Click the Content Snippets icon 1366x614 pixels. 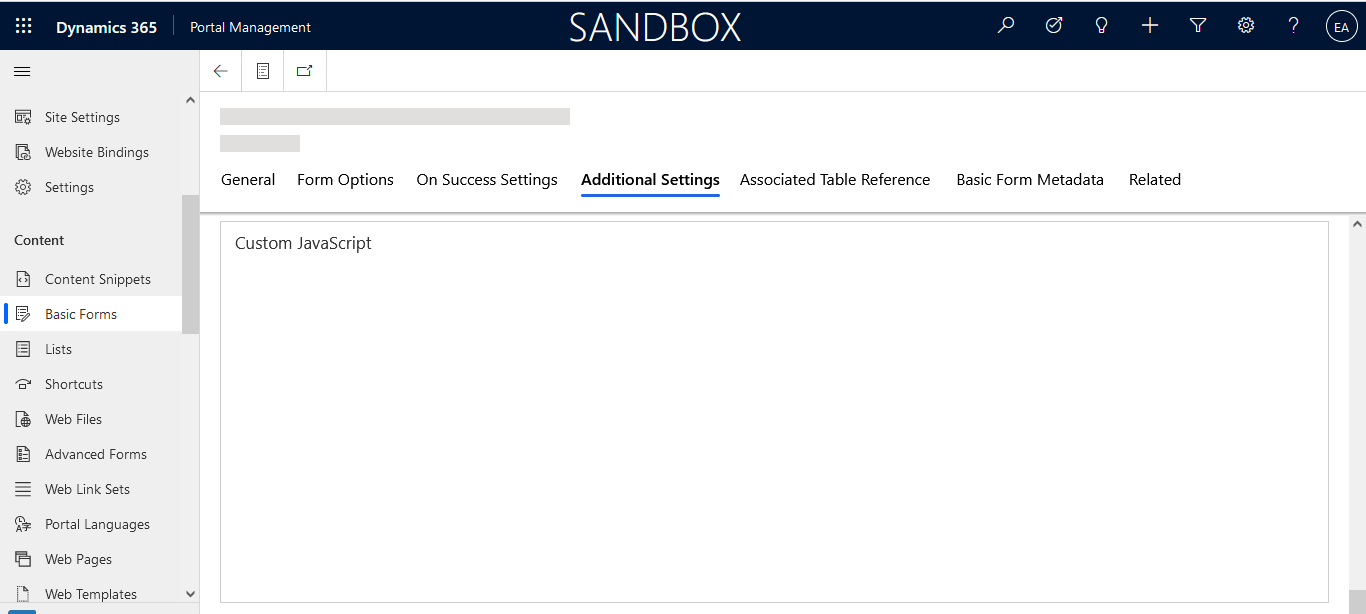[x=23, y=279]
